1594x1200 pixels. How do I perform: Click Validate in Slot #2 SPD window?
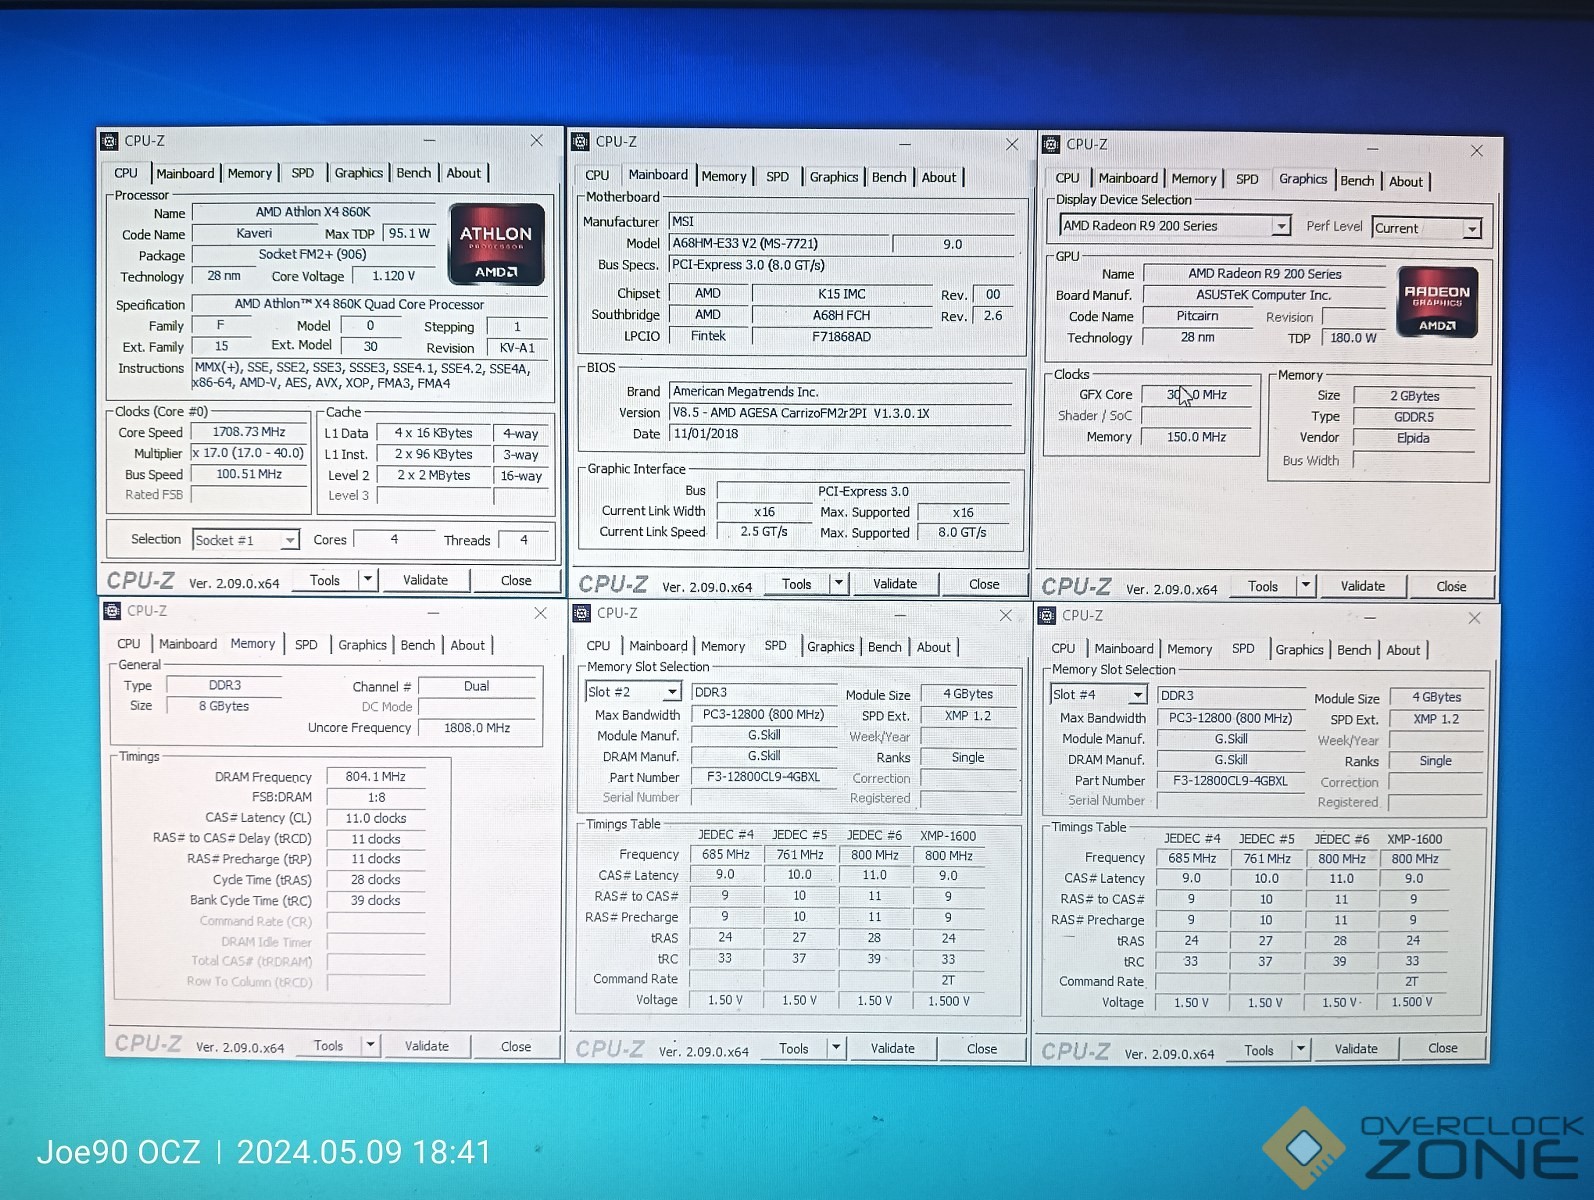tap(893, 1048)
